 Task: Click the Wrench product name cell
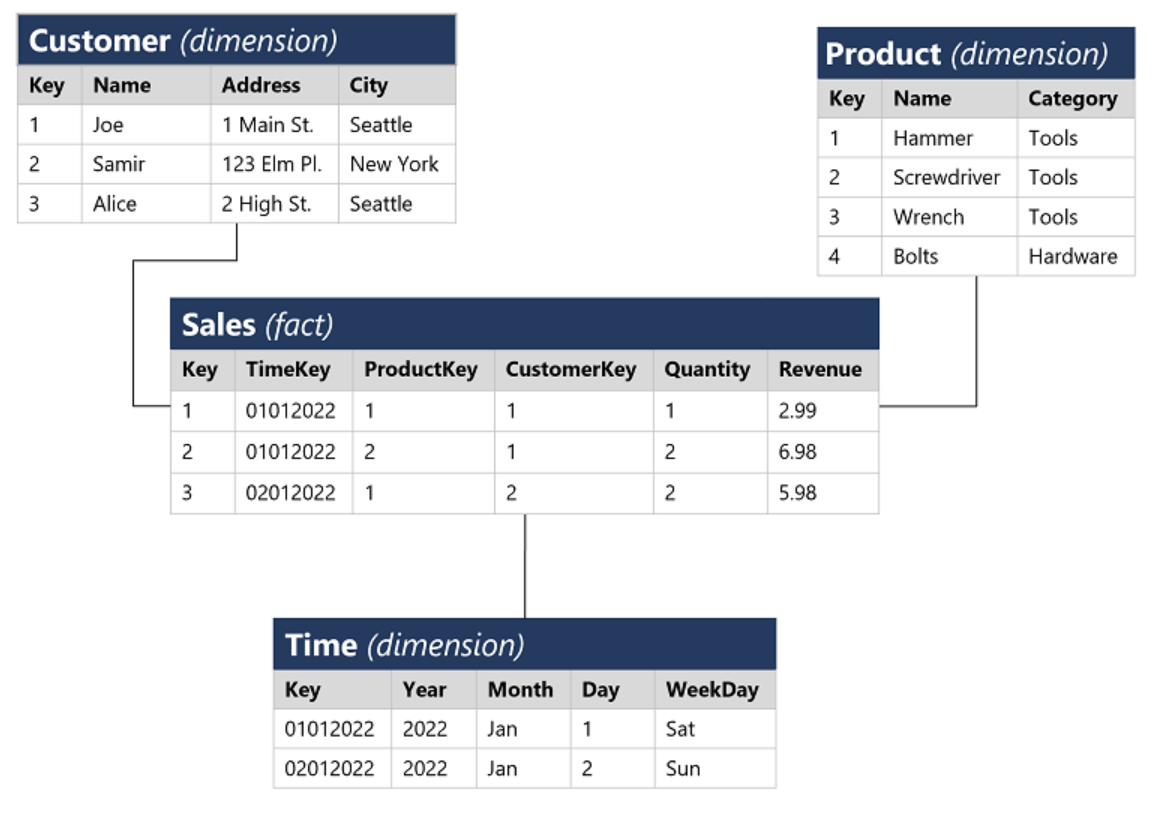click(949, 217)
